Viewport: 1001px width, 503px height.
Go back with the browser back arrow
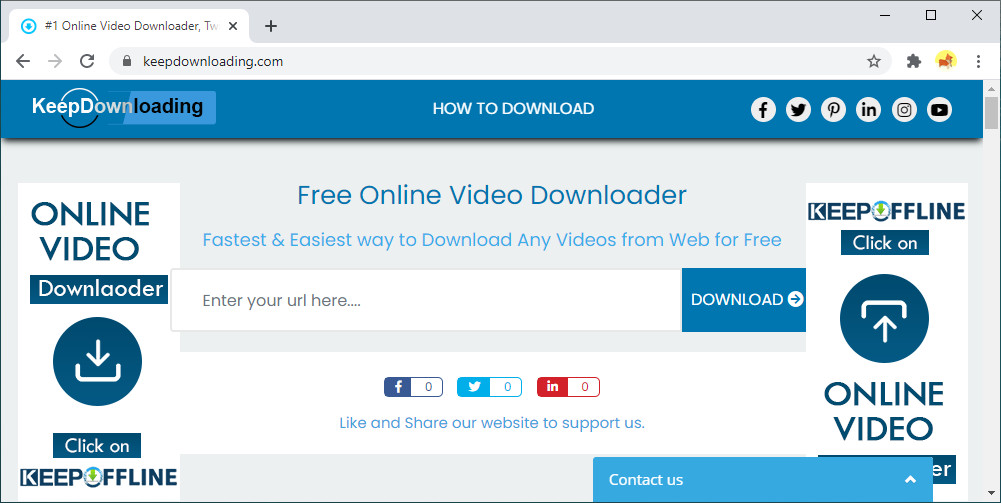pyautogui.click(x=23, y=61)
